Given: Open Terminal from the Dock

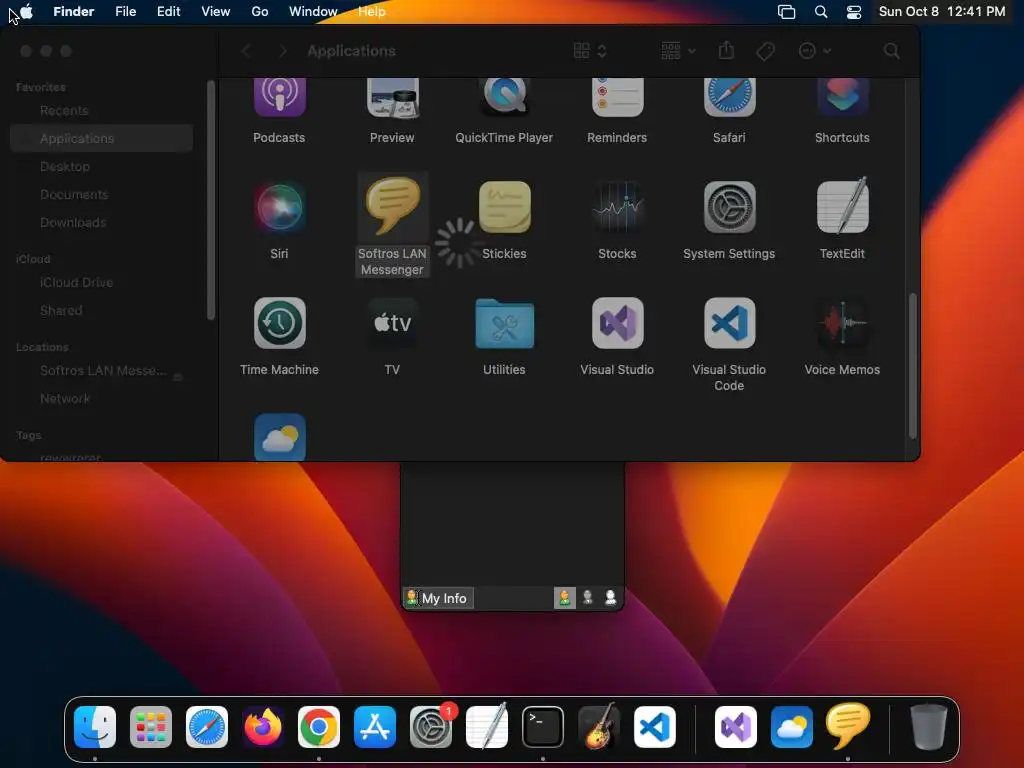Looking at the screenshot, I should 543,727.
